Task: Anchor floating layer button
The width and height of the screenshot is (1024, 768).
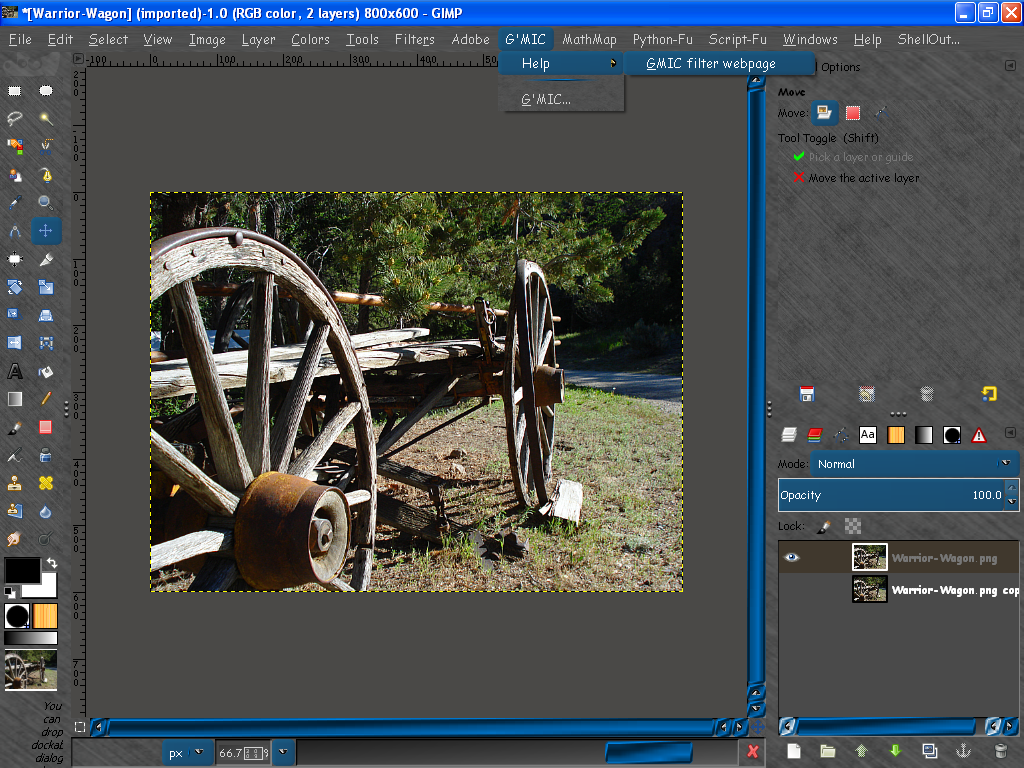Action: 963,751
